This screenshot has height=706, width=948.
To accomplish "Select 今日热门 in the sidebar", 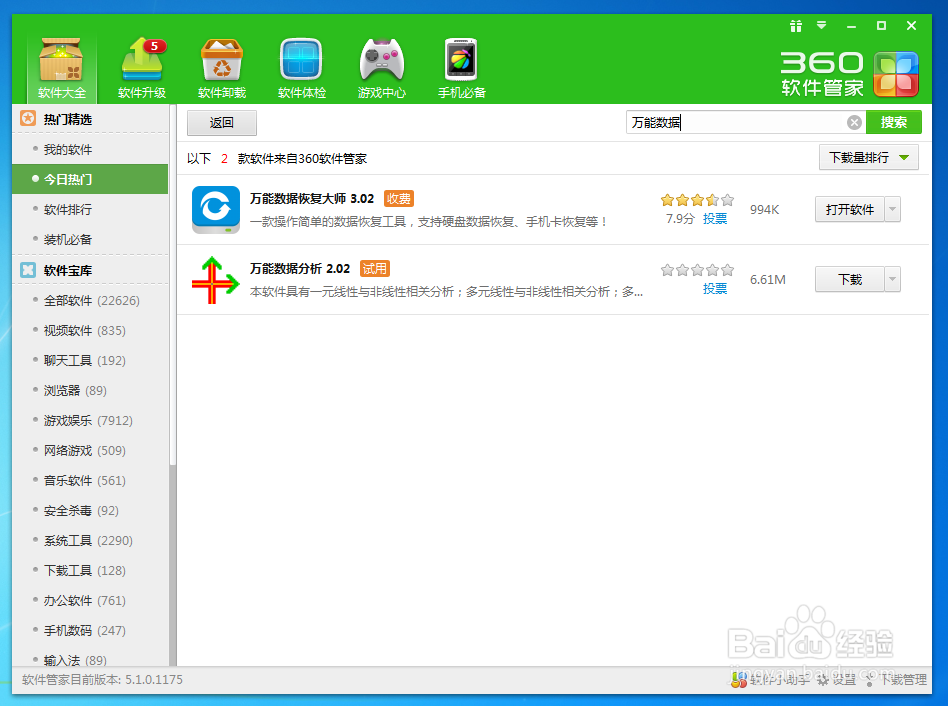I will (90, 180).
